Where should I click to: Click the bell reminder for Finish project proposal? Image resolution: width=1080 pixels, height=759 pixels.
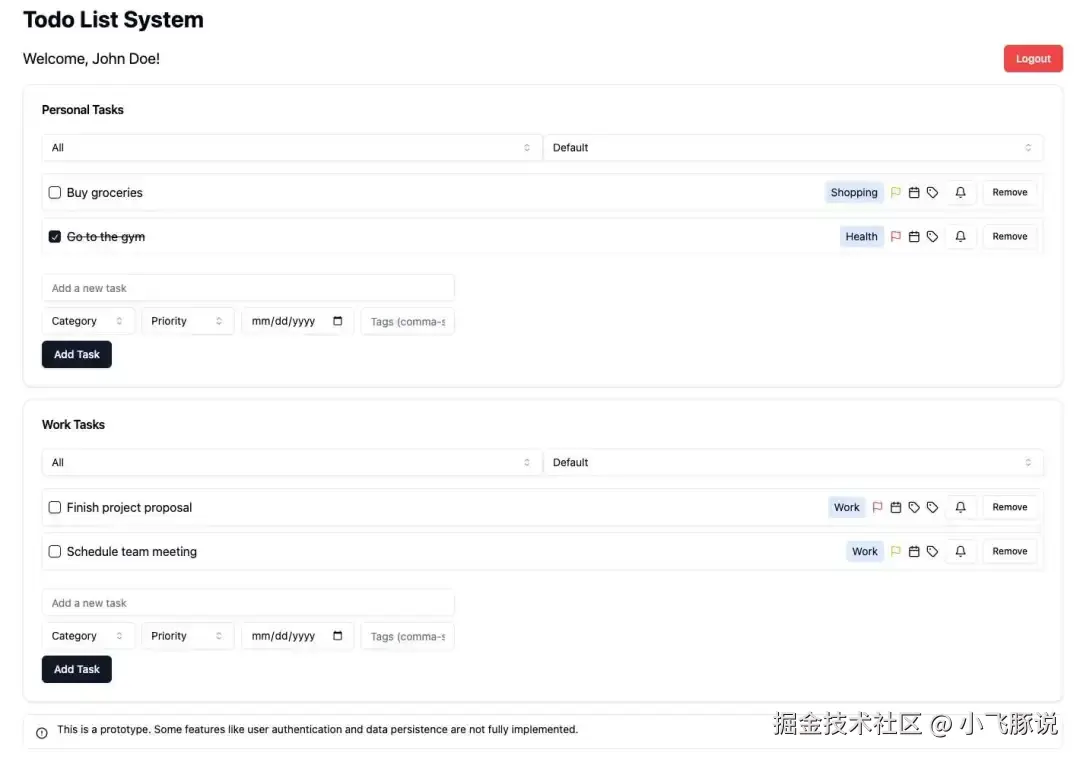point(960,508)
